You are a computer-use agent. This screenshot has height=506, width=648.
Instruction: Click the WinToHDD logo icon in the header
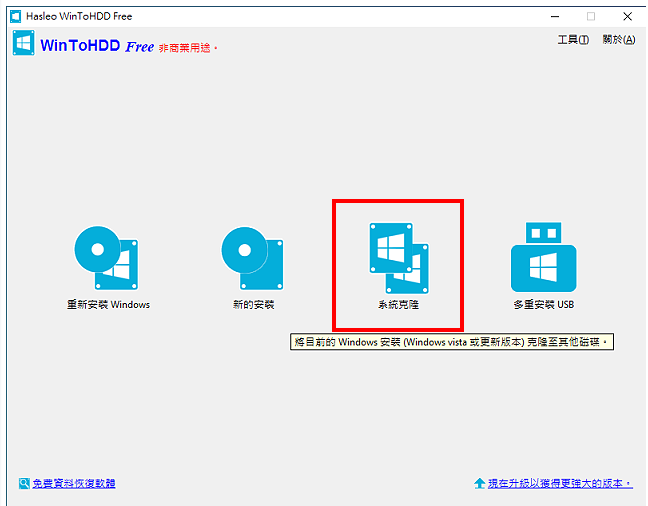(24, 43)
